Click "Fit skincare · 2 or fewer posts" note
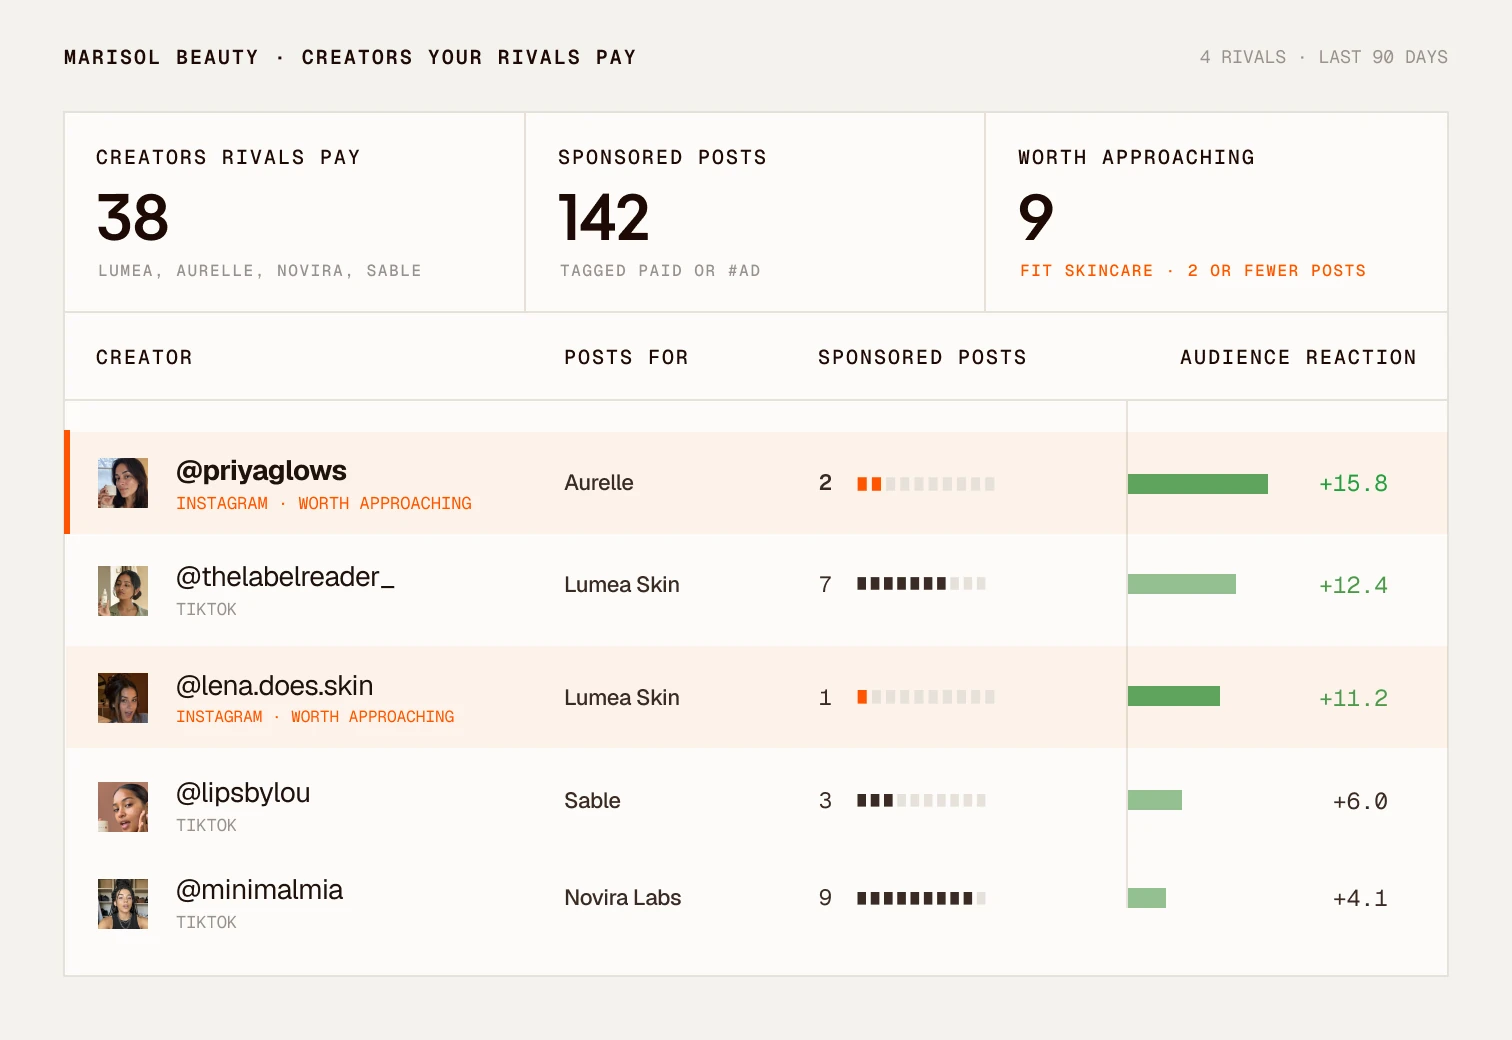The image size is (1512, 1040). click(x=1193, y=271)
